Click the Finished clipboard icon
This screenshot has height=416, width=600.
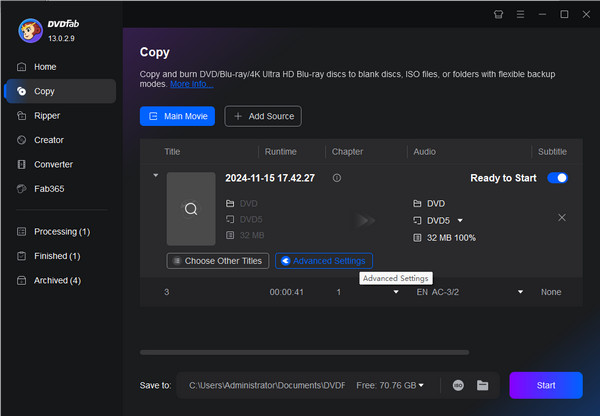22,256
